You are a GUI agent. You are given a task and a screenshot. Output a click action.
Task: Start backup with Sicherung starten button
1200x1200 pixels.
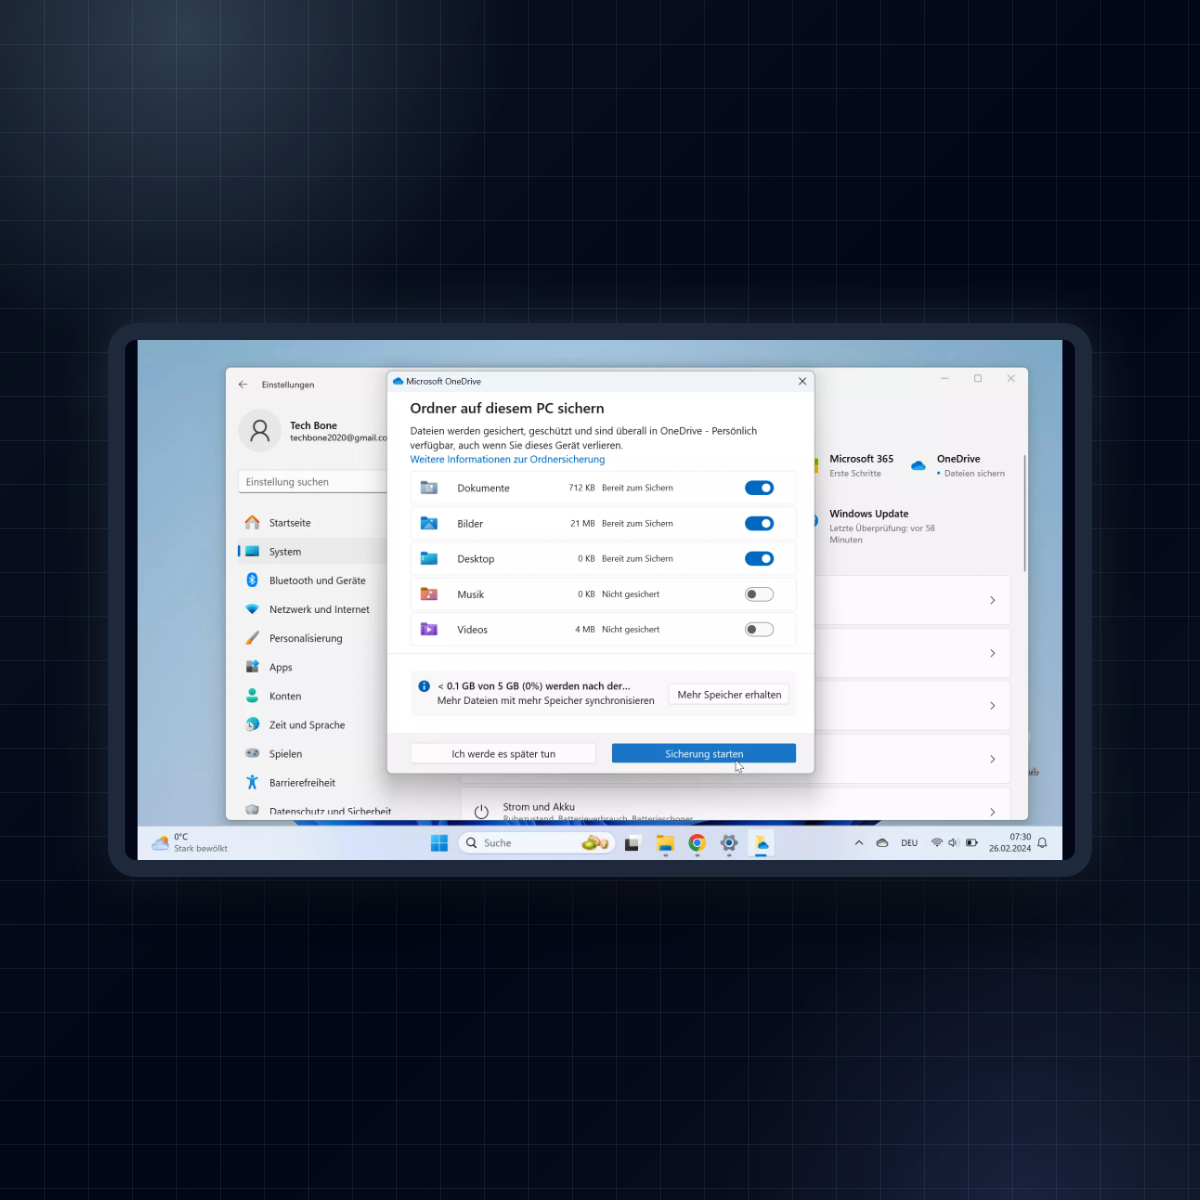coord(704,753)
